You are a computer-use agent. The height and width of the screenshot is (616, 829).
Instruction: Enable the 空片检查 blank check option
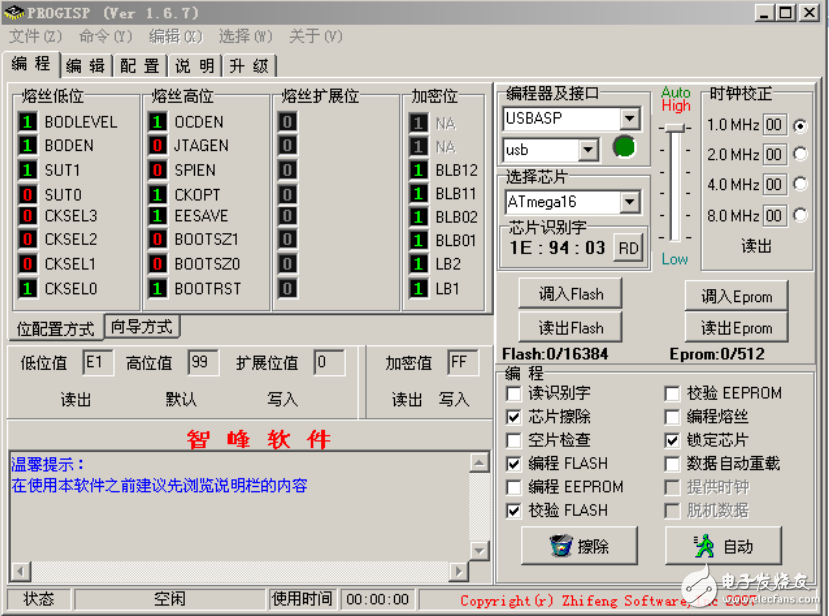(514, 440)
